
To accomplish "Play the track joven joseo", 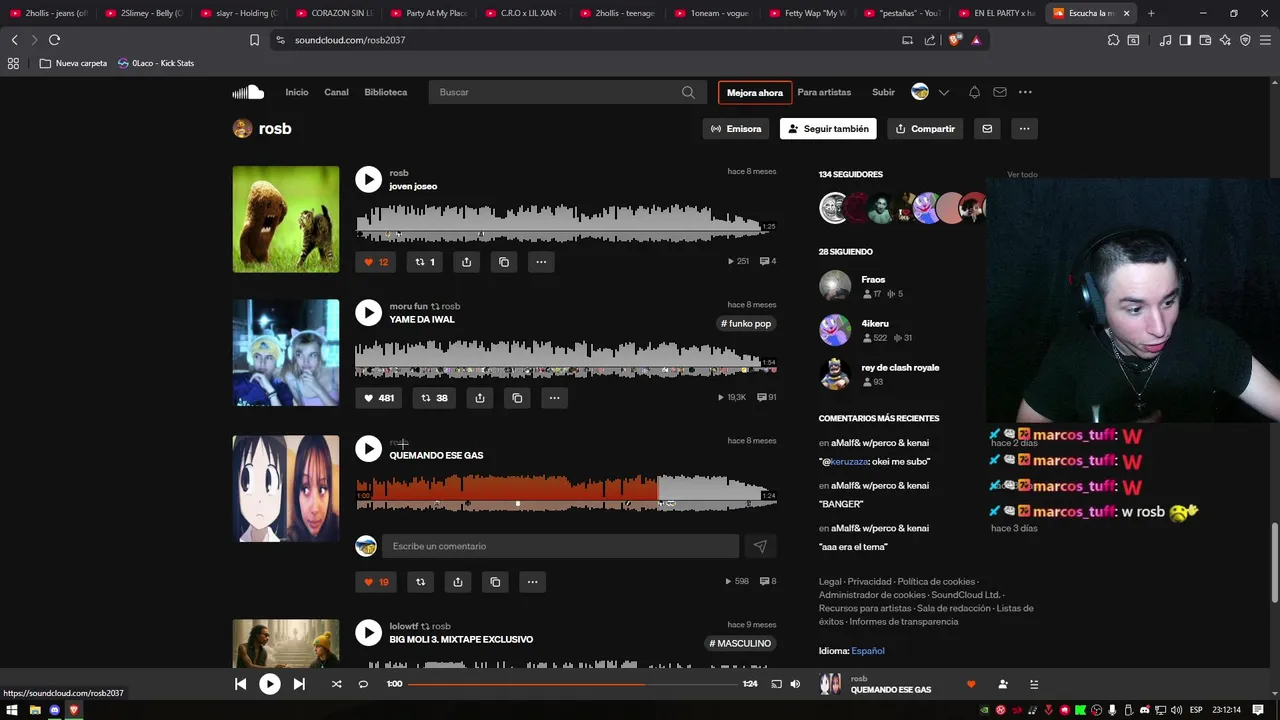I will (x=368, y=179).
